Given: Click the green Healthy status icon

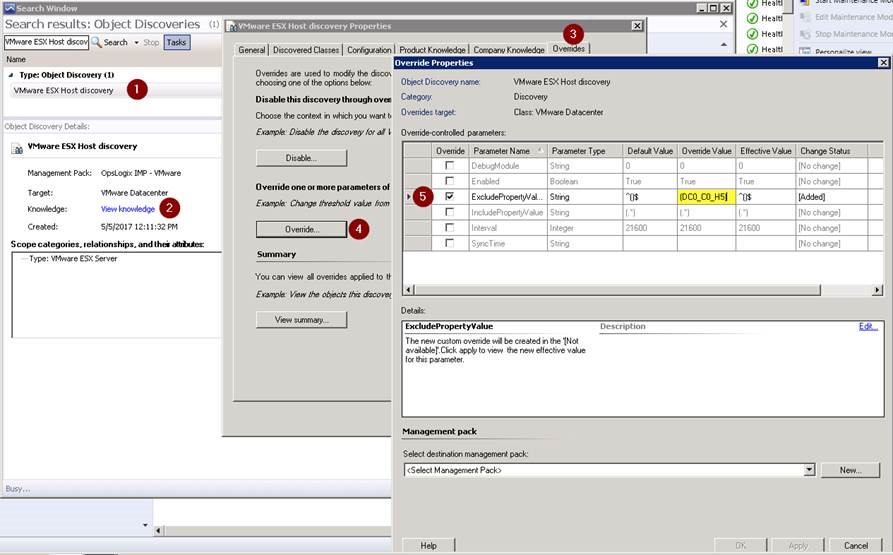Looking at the screenshot, I should pyautogui.click(x=752, y=18).
